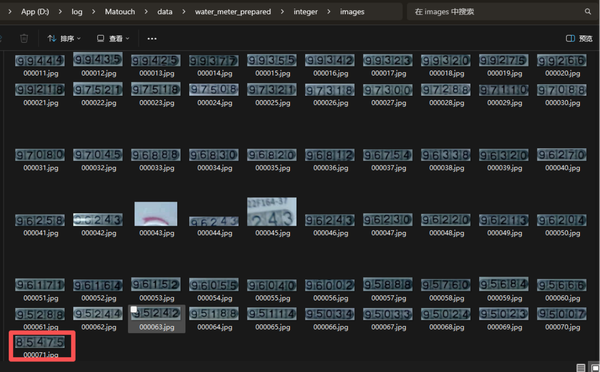Select the 000020.jpg thumbnail showing 99266
Screen dimensions: 600x372
coord(561,60)
